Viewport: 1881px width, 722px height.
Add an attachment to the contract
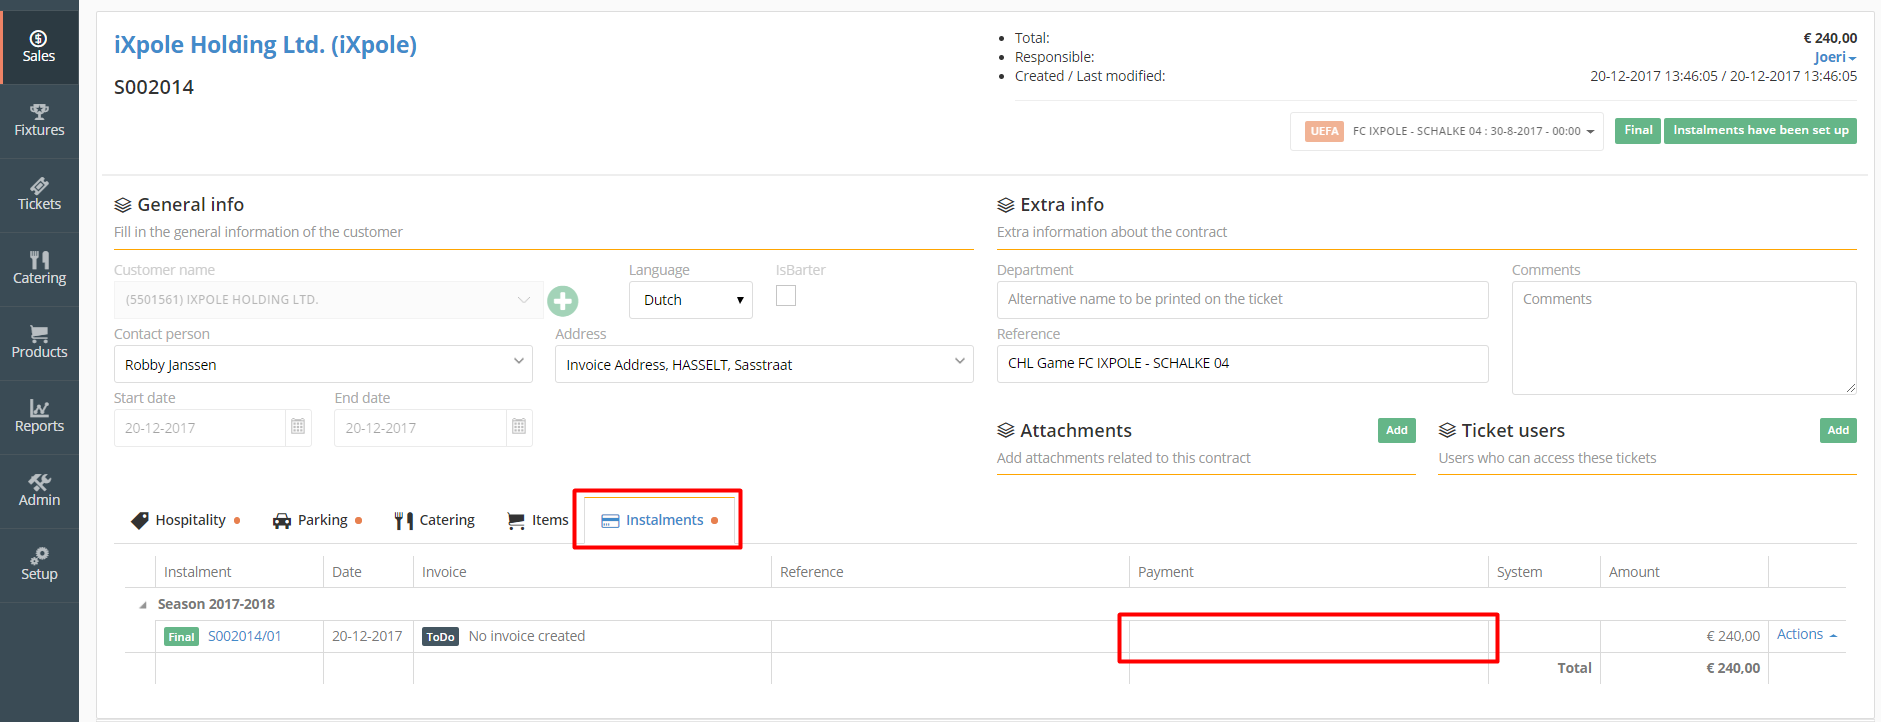1396,430
